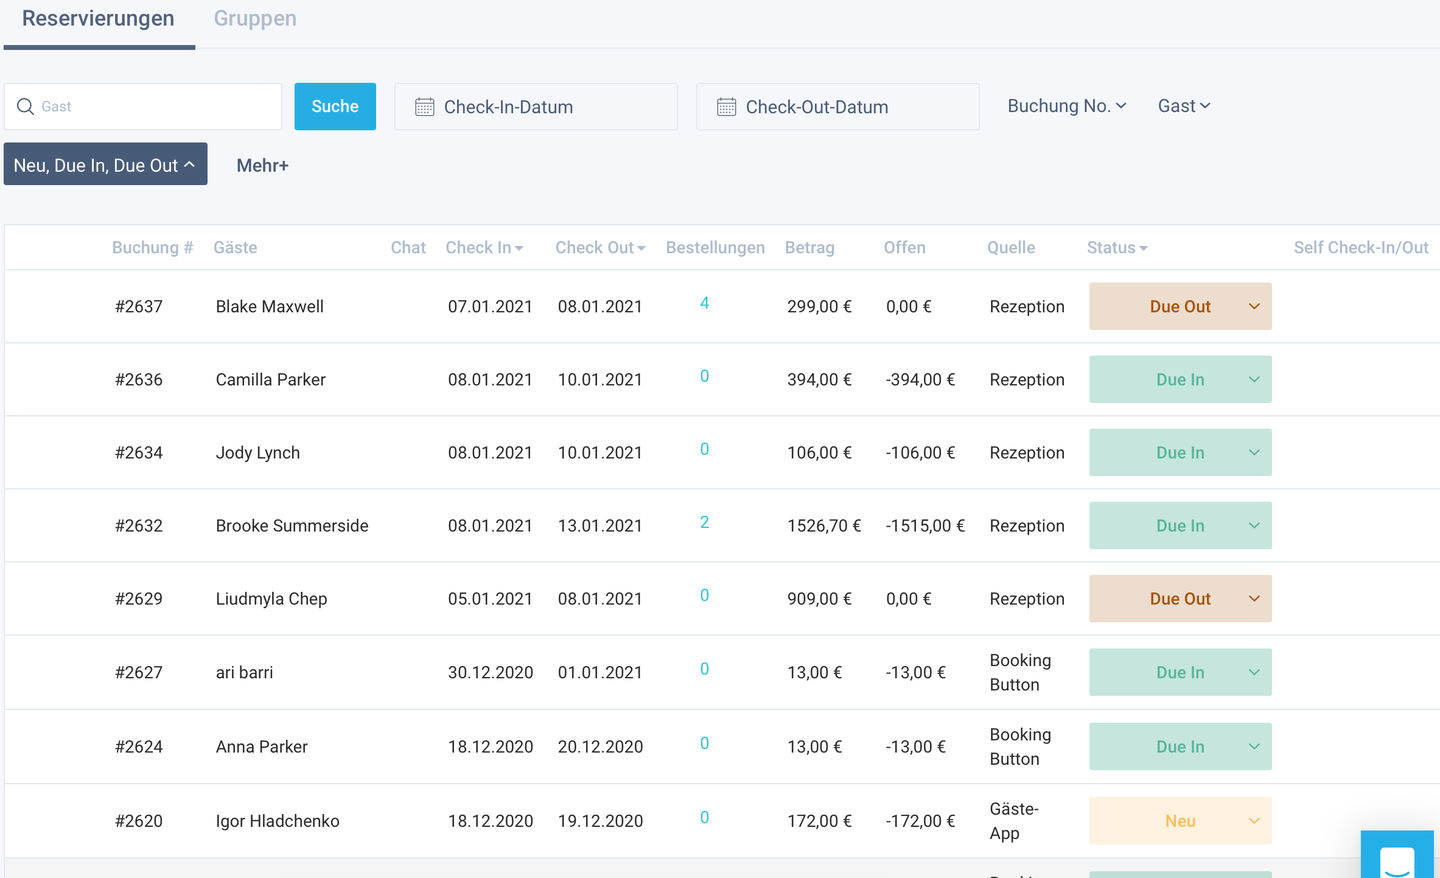Select booking number #2634
1440x878 pixels.
pos(139,453)
